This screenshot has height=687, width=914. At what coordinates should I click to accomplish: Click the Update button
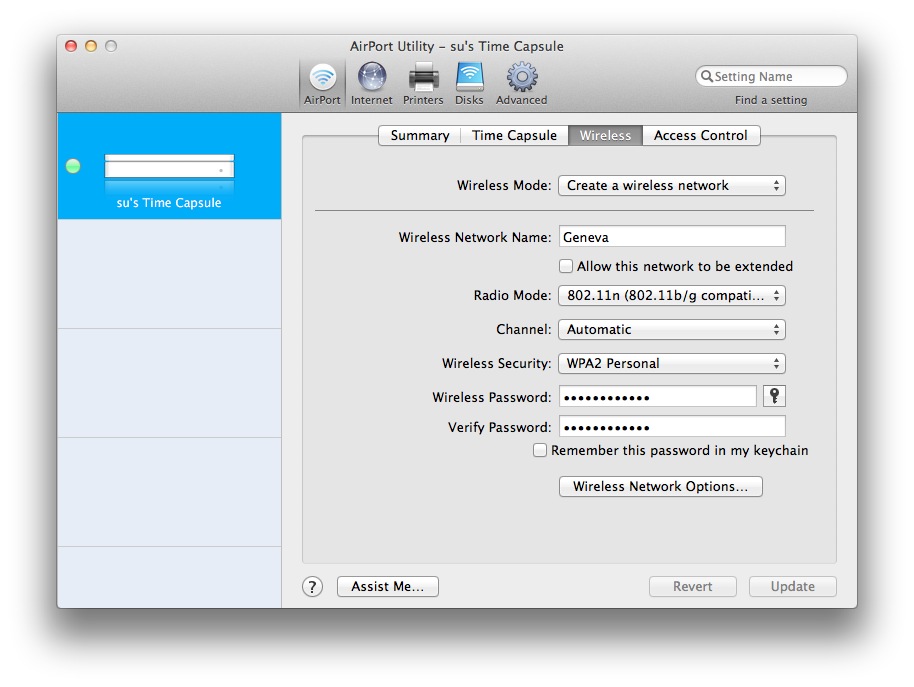click(793, 587)
